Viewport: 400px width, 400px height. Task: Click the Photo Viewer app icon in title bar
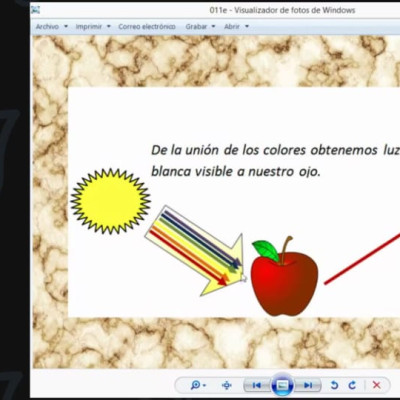(x=35, y=10)
